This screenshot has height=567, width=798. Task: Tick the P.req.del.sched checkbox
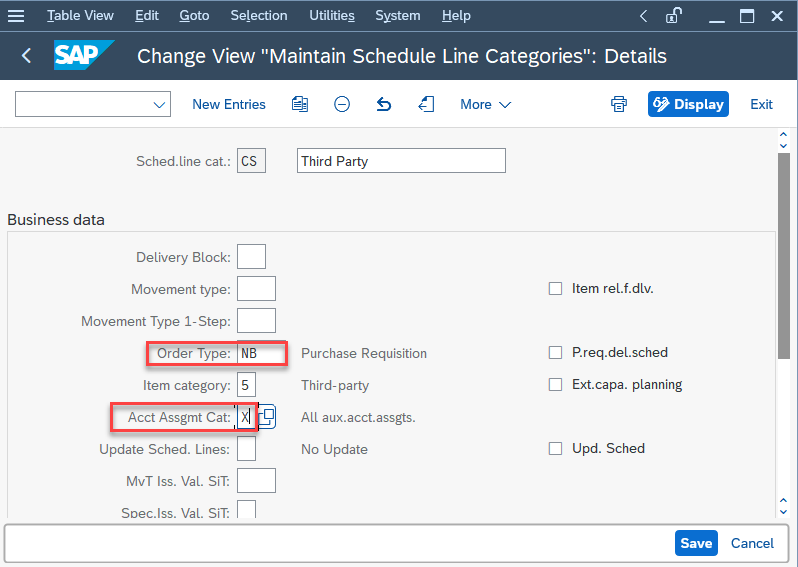[555, 353]
